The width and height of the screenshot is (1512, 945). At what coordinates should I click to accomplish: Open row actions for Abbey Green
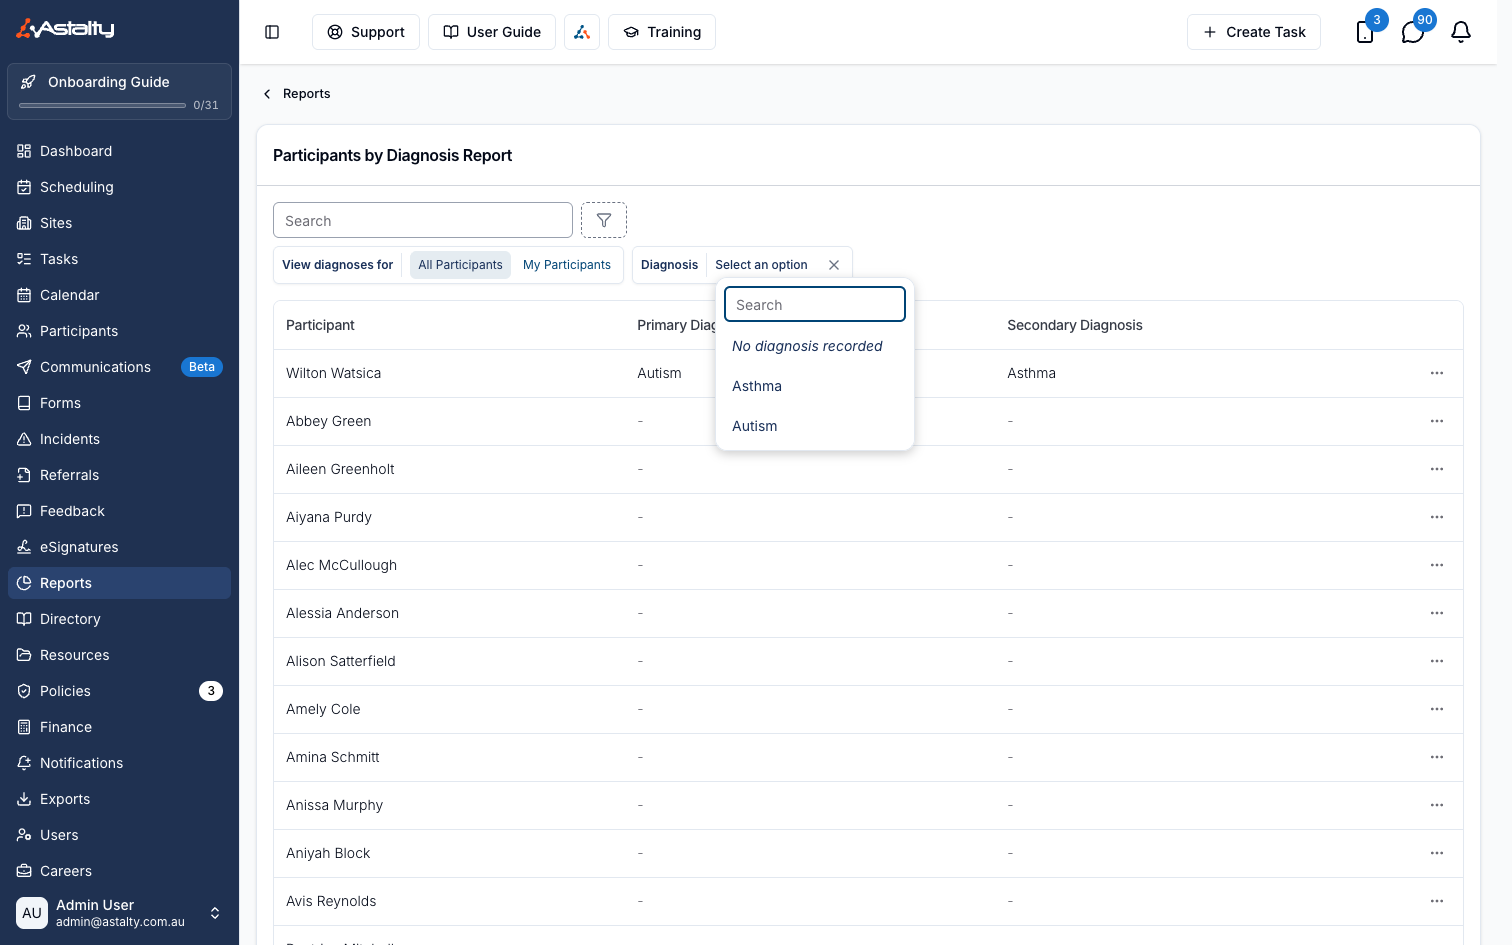tap(1437, 421)
